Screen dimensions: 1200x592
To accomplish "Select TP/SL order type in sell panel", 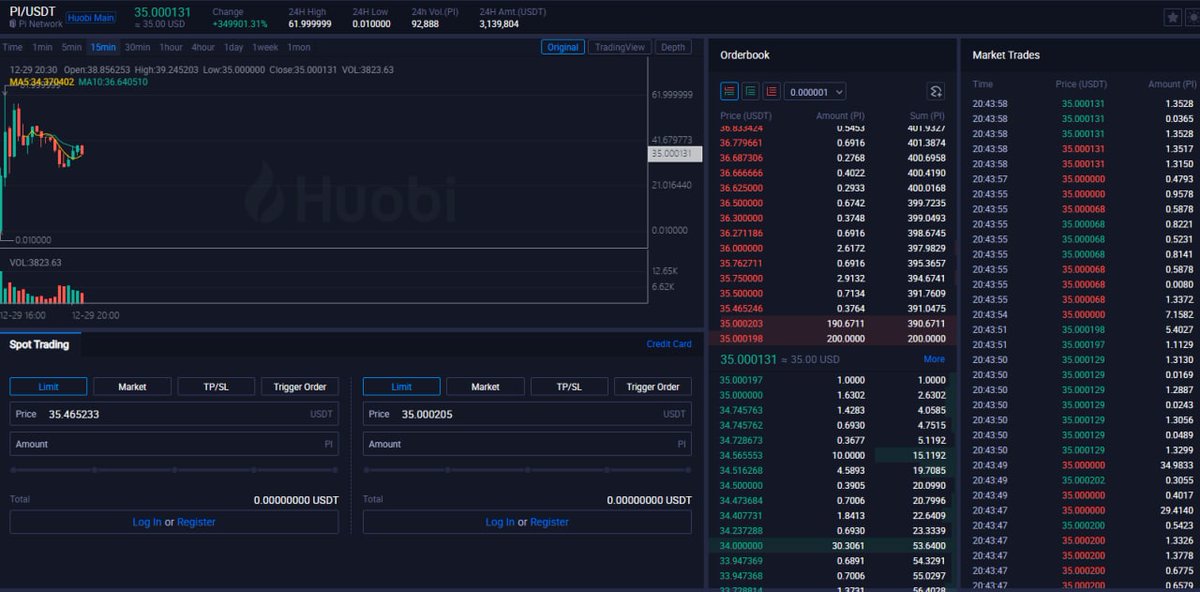I will (569, 386).
